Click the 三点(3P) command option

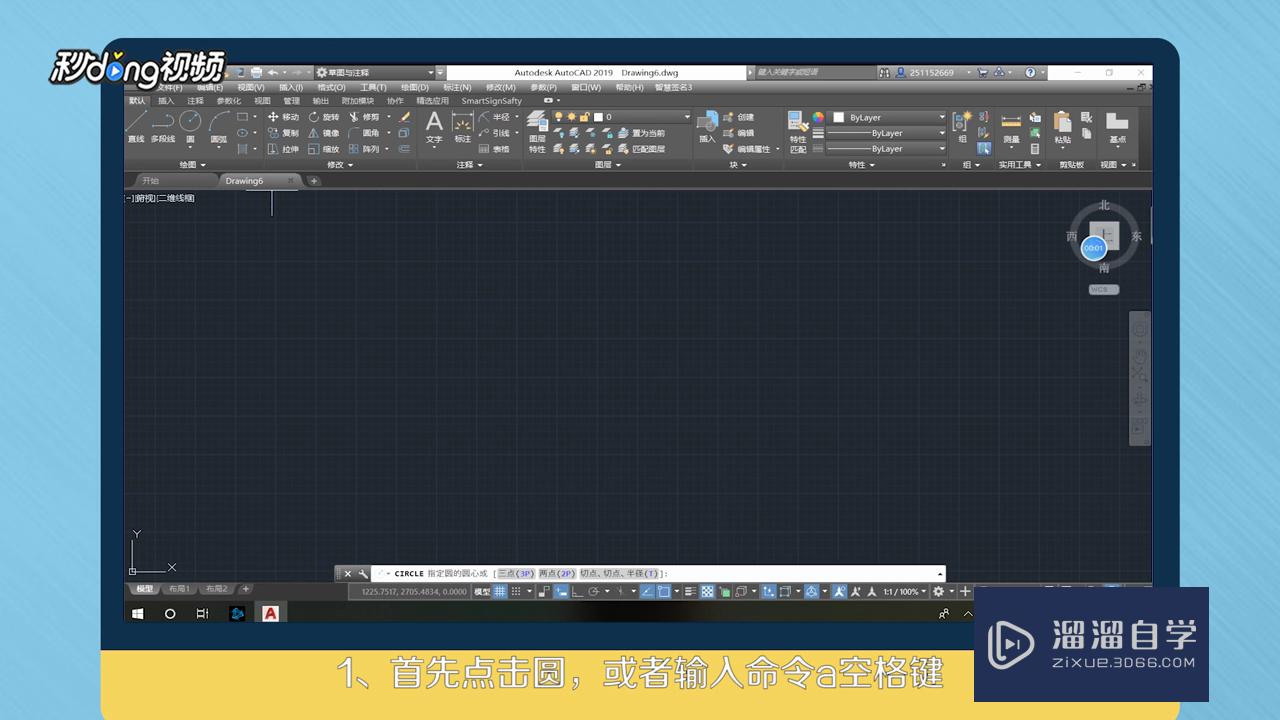point(516,574)
